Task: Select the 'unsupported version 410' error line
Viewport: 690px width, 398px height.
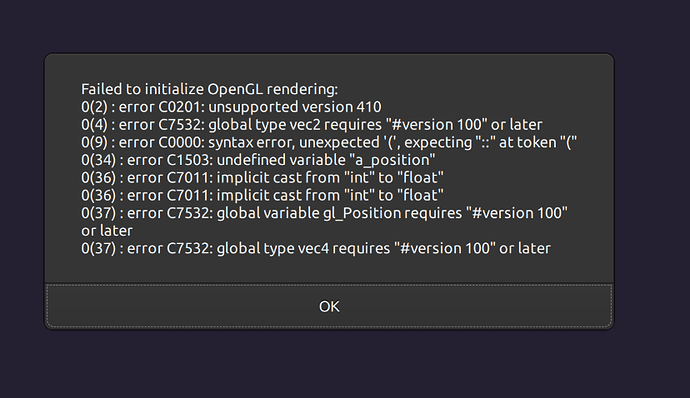Action: [231, 107]
